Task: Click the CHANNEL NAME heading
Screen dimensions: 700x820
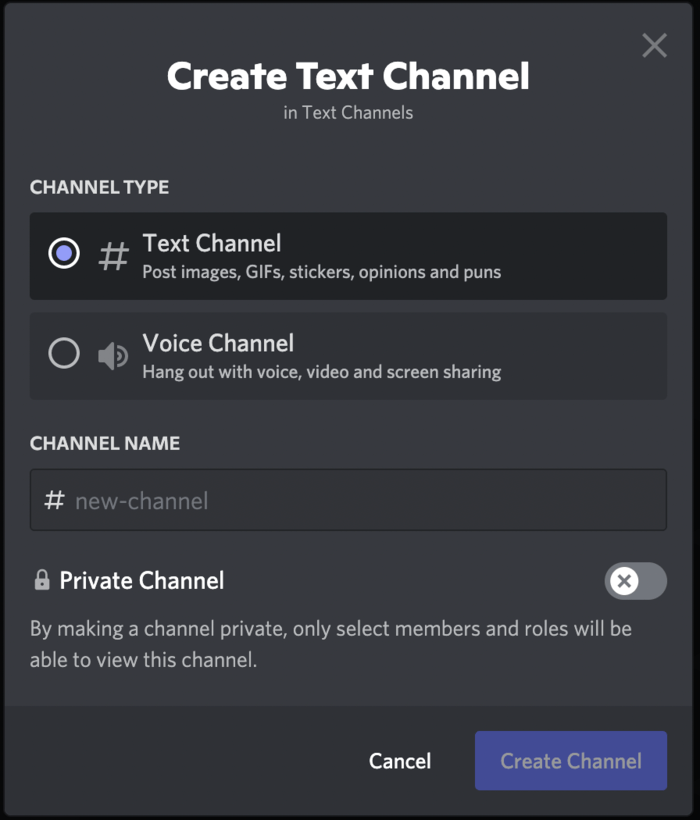Action: (x=105, y=443)
